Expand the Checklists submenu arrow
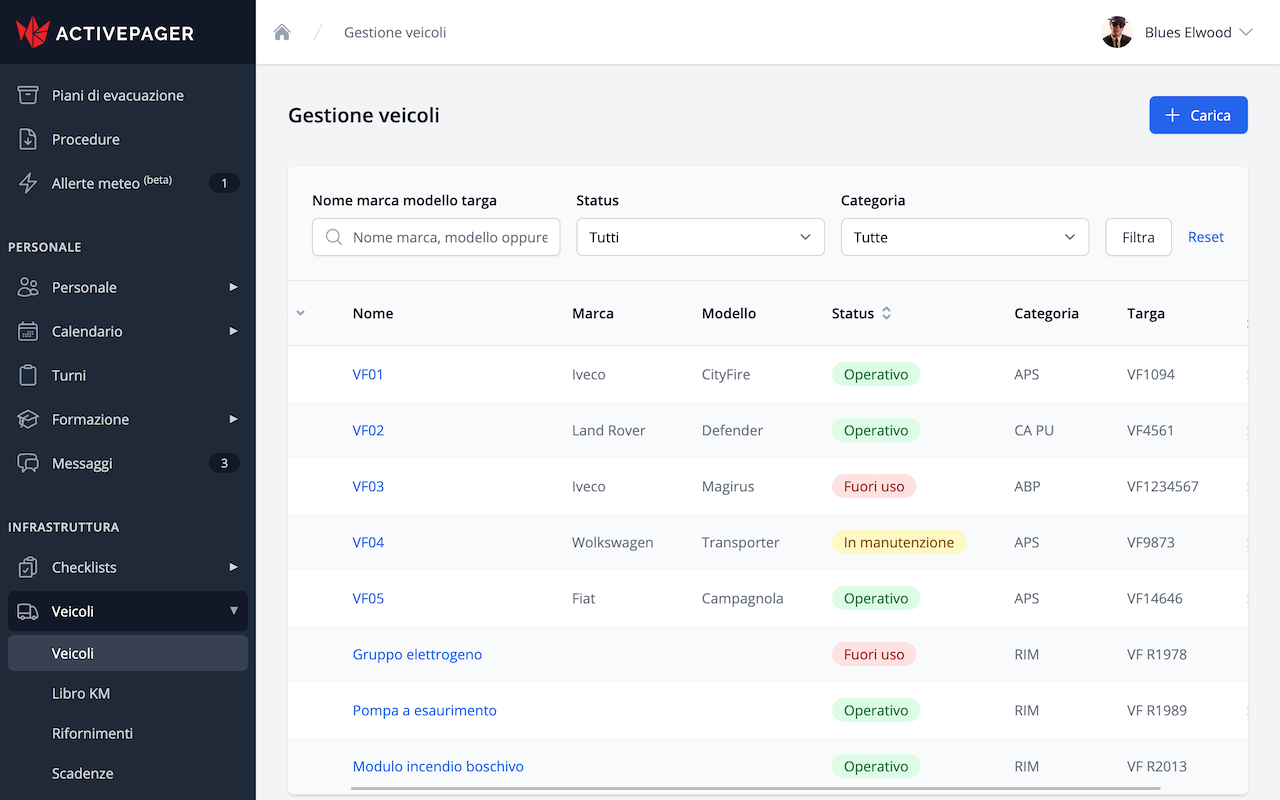The image size is (1280, 800). (x=233, y=567)
